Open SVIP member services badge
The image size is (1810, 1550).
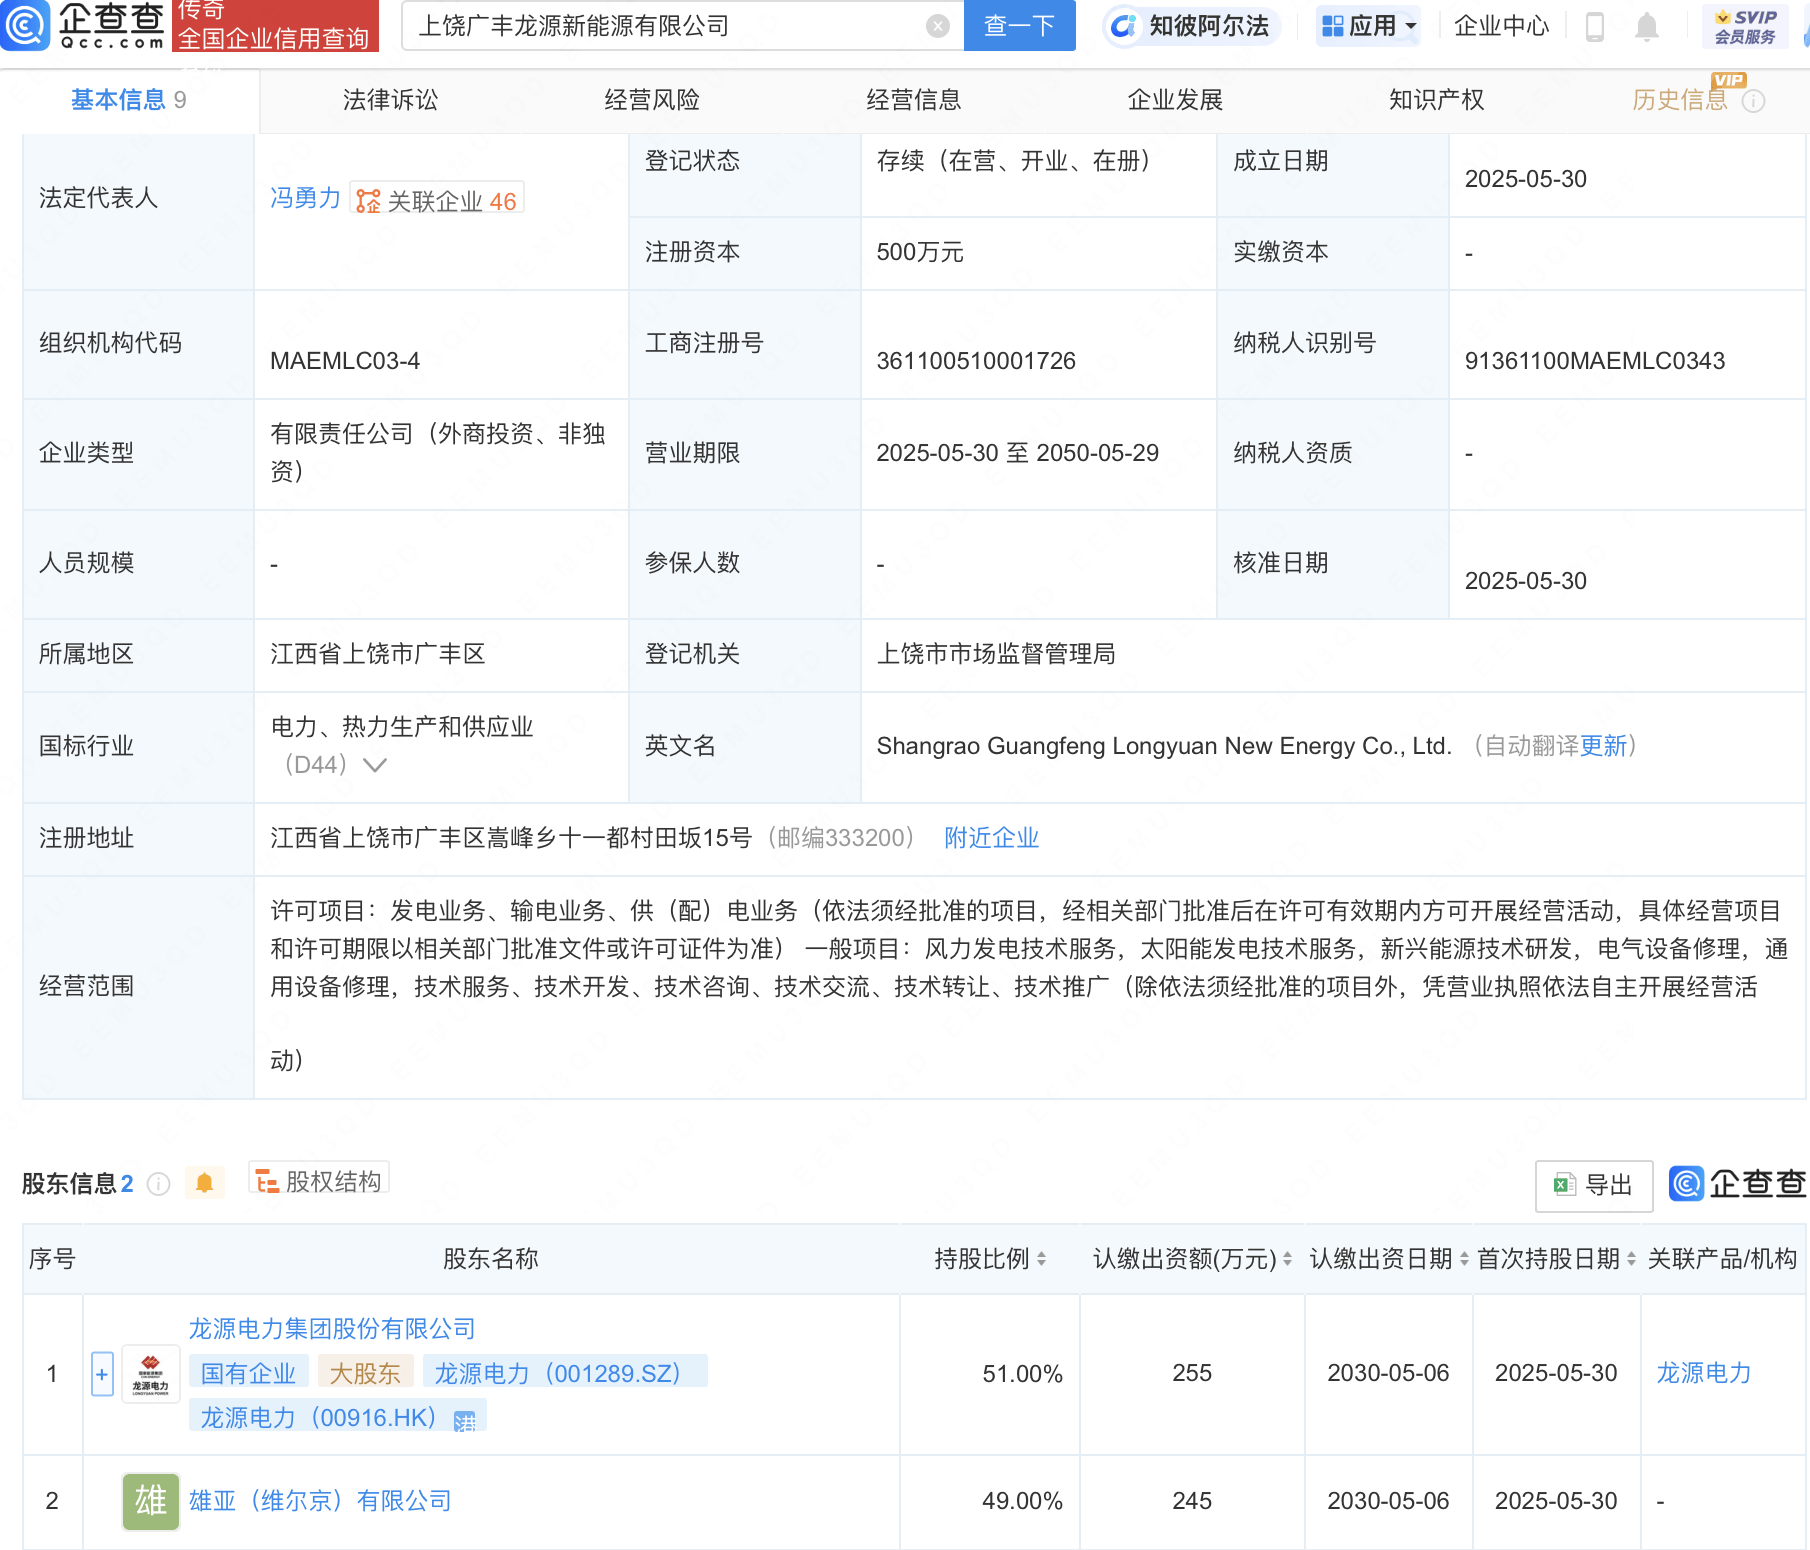click(x=1745, y=27)
